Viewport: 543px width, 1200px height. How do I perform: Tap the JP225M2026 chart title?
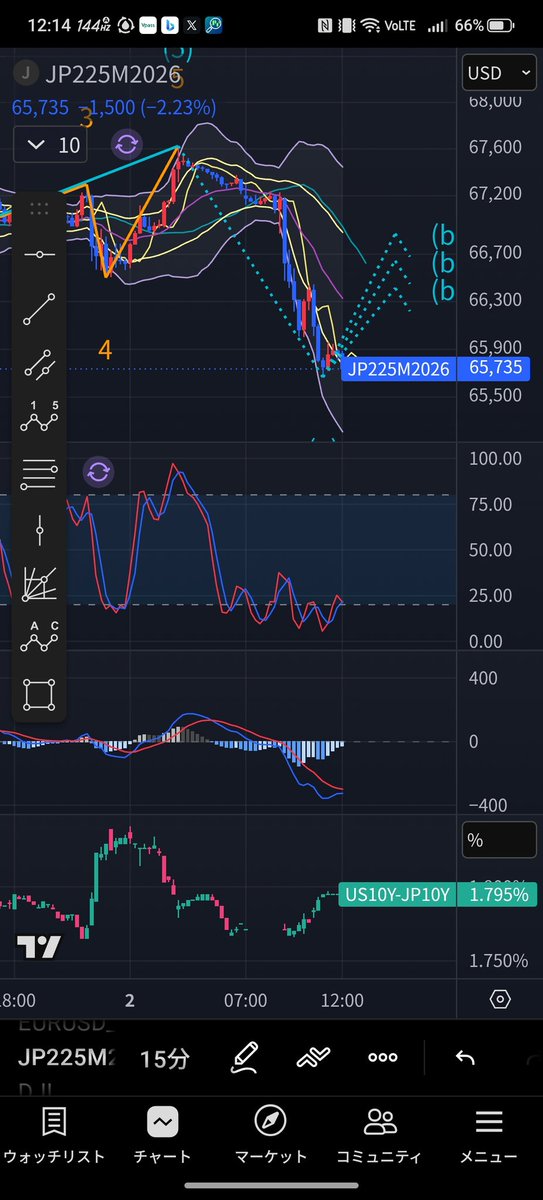click(112, 73)
